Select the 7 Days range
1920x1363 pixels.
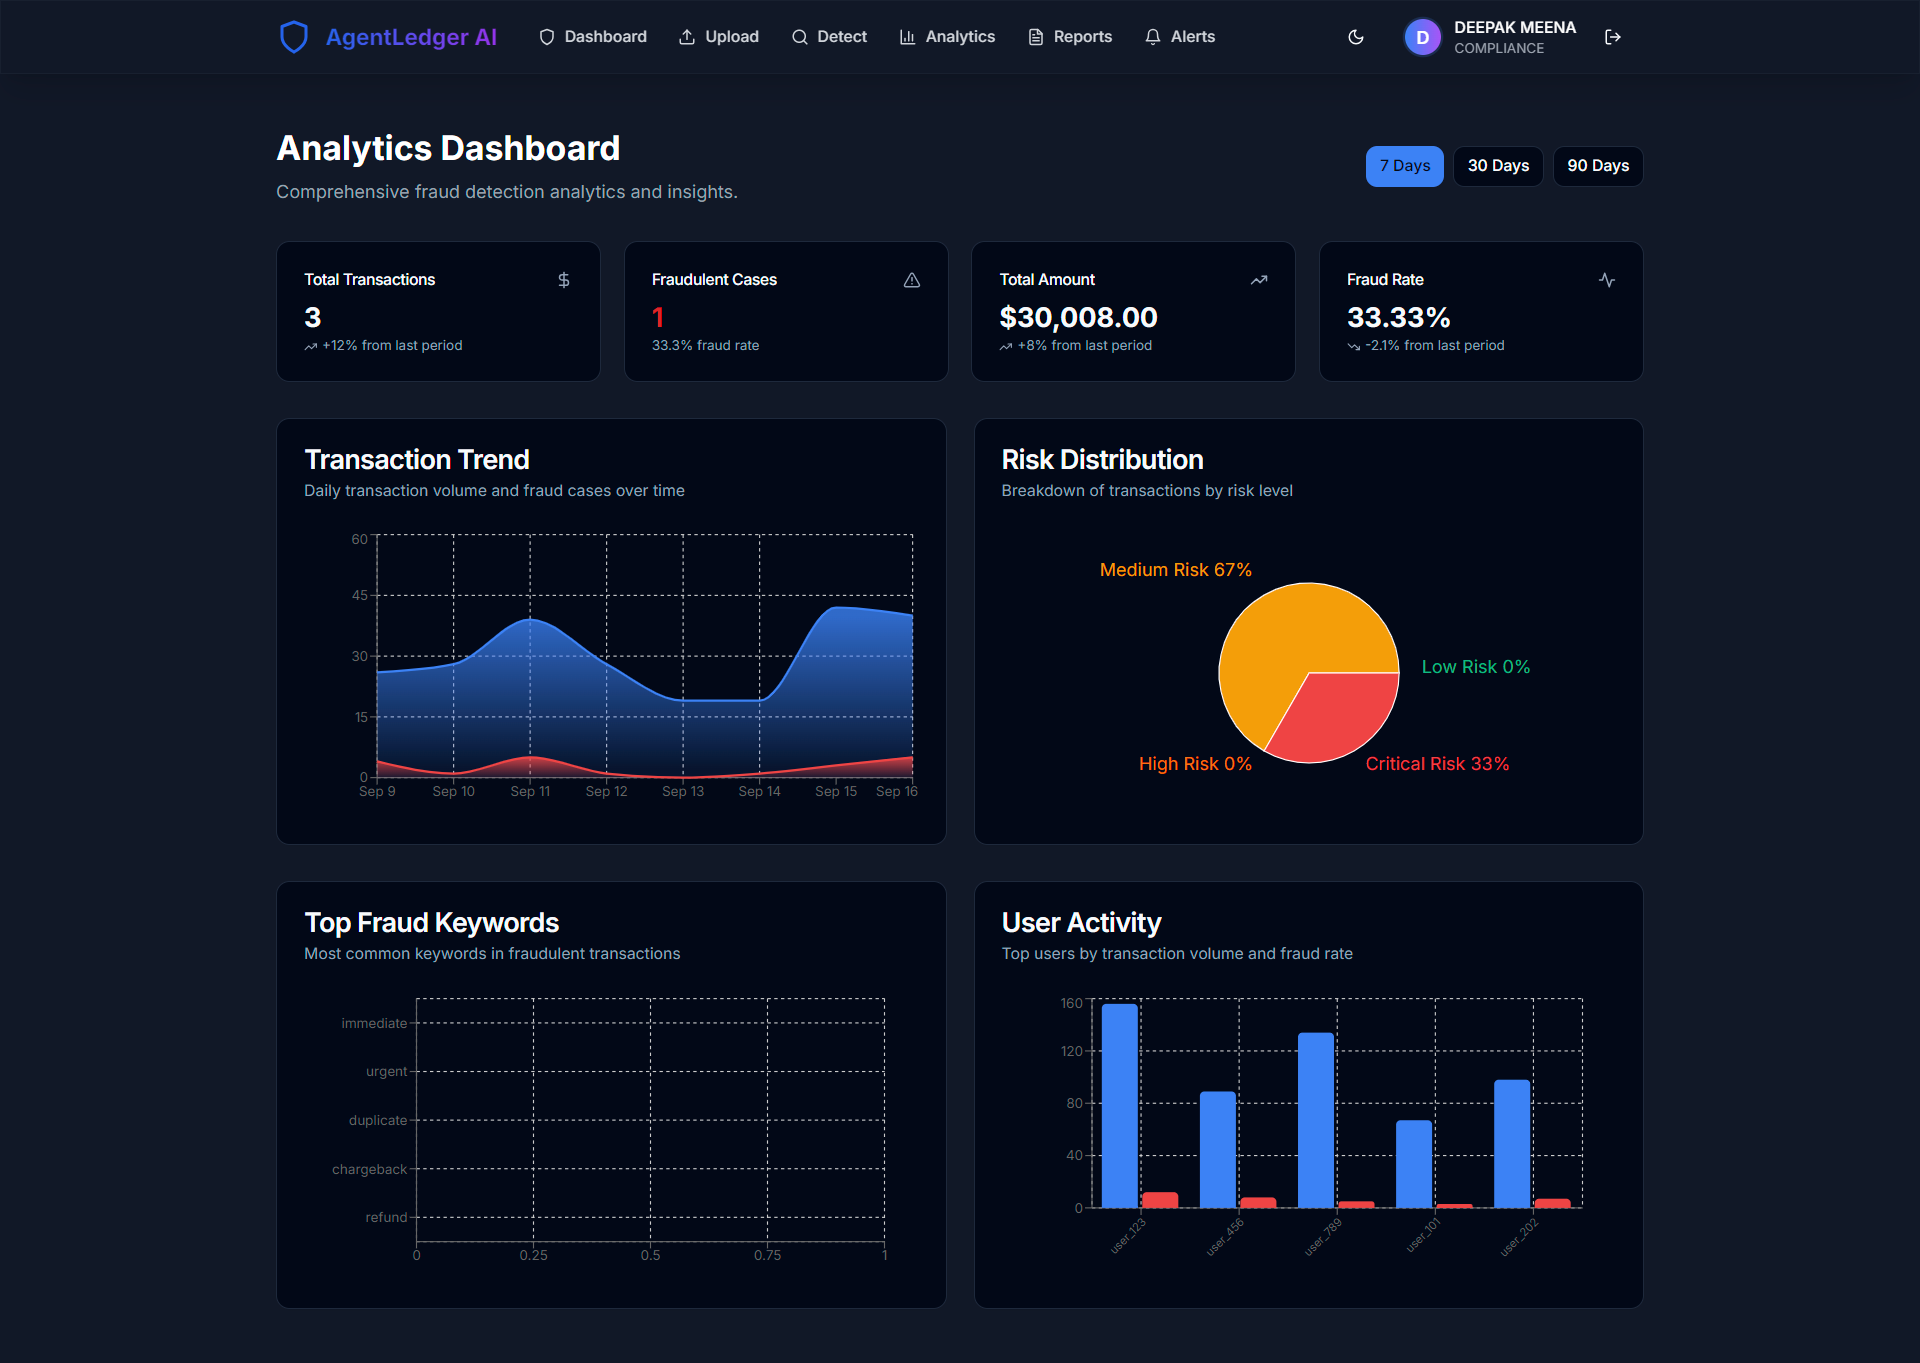(1404, 166)
